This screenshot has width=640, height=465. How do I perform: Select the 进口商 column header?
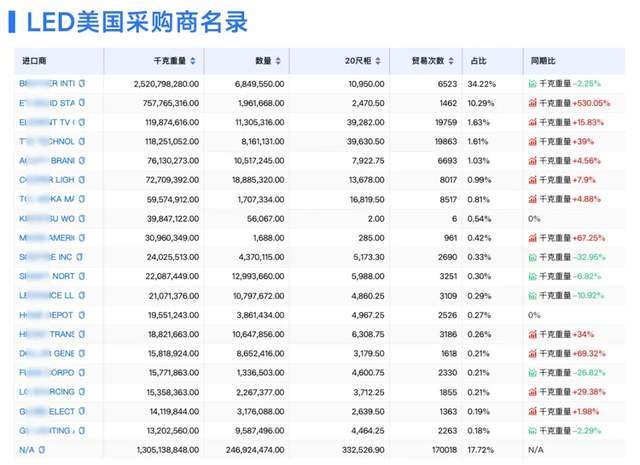point(34,61)
